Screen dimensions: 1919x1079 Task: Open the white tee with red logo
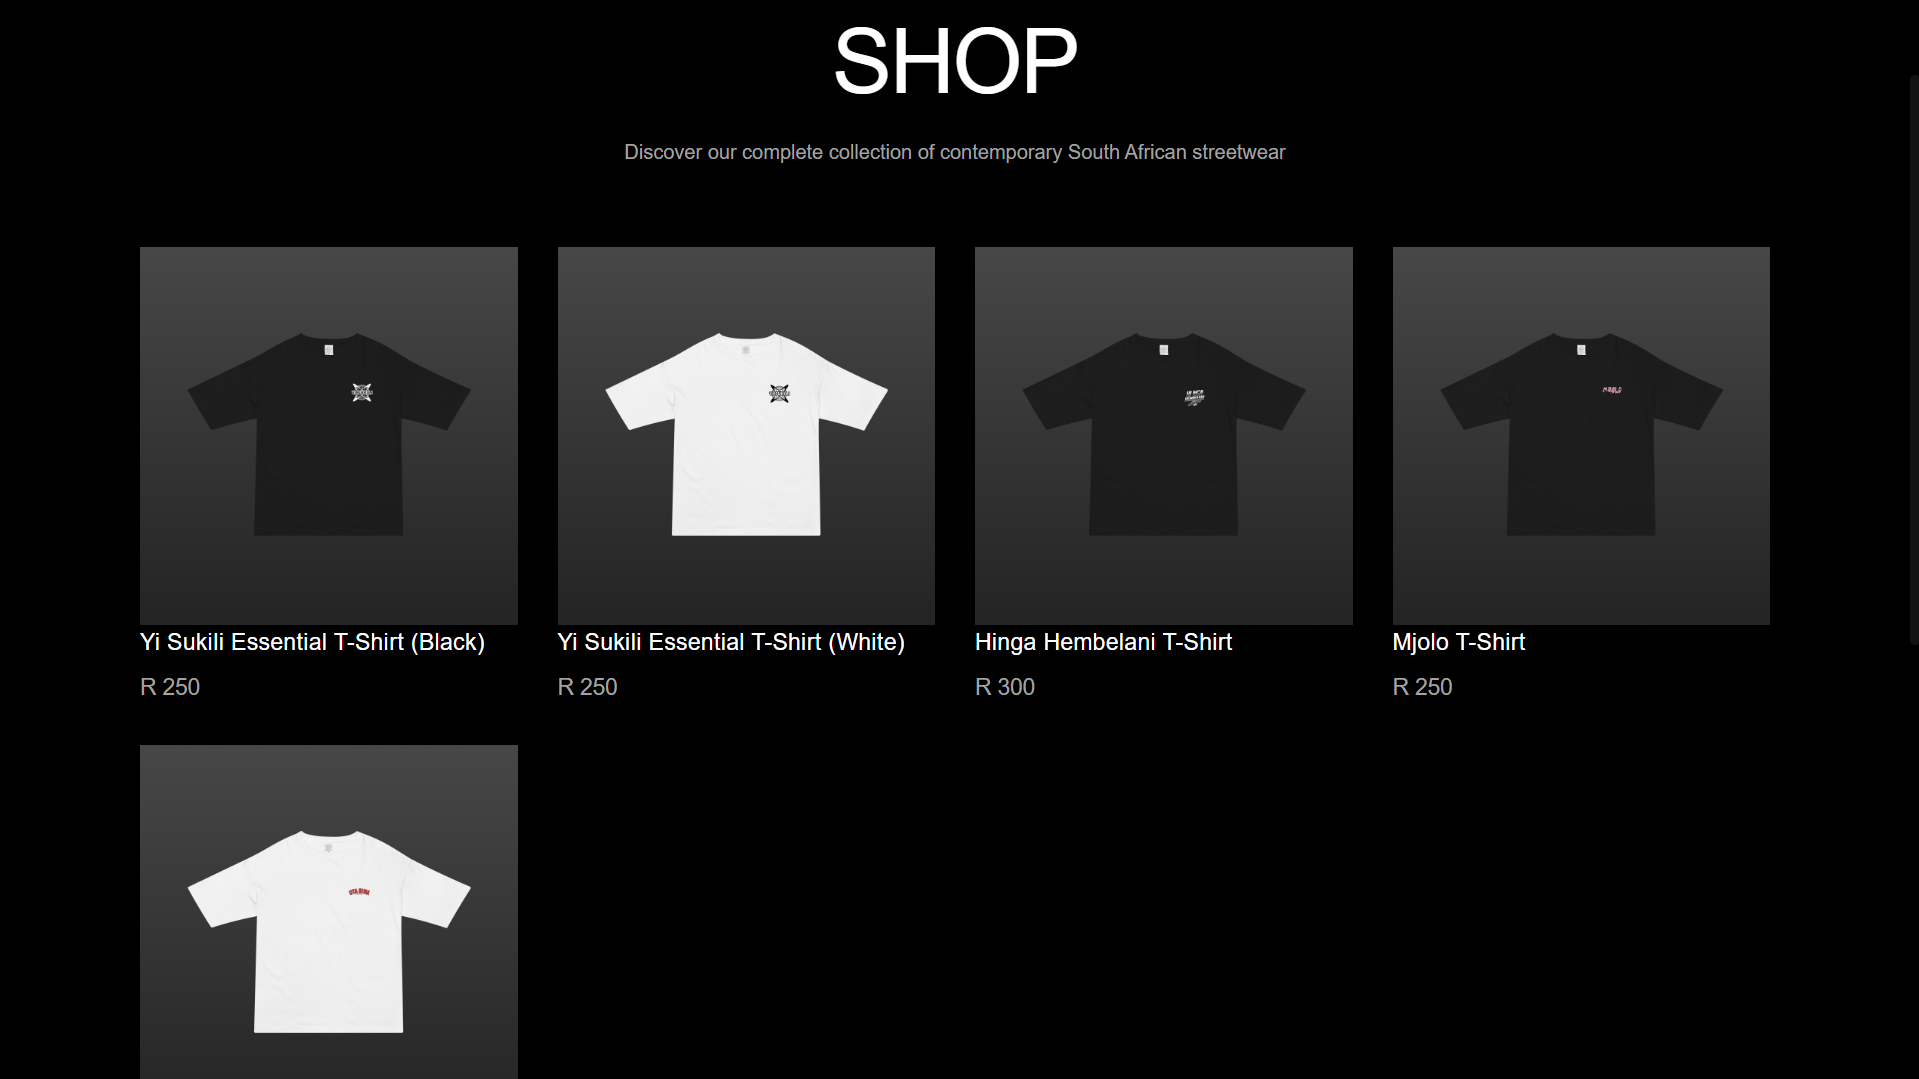pyautogui.click(x=329, y=912)
